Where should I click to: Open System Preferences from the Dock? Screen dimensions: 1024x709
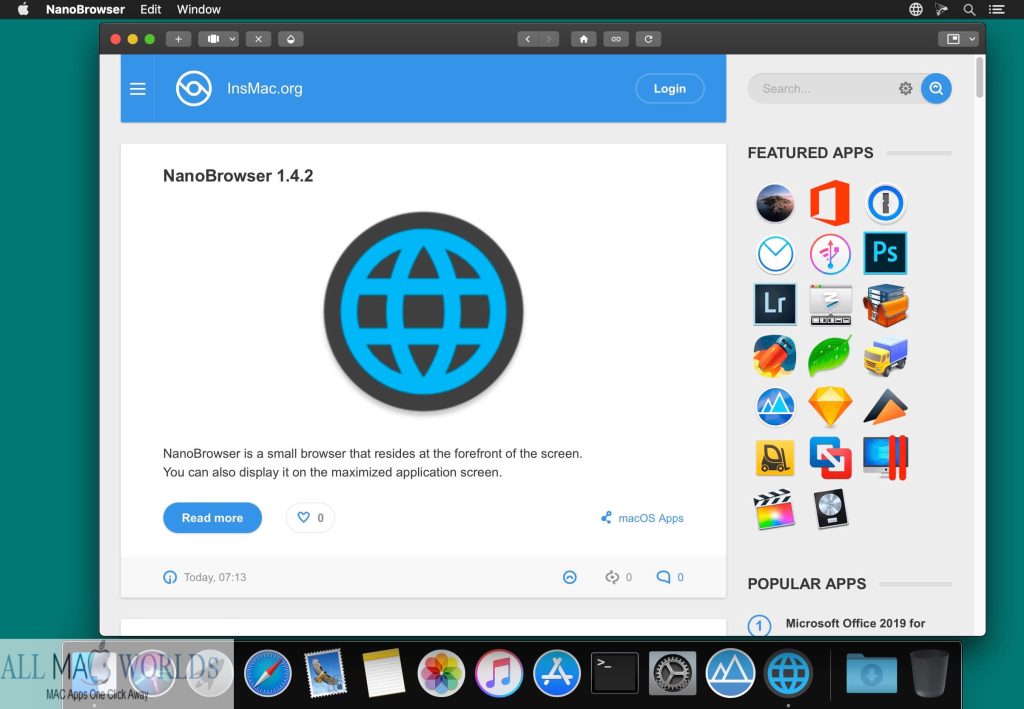point(672,672)
